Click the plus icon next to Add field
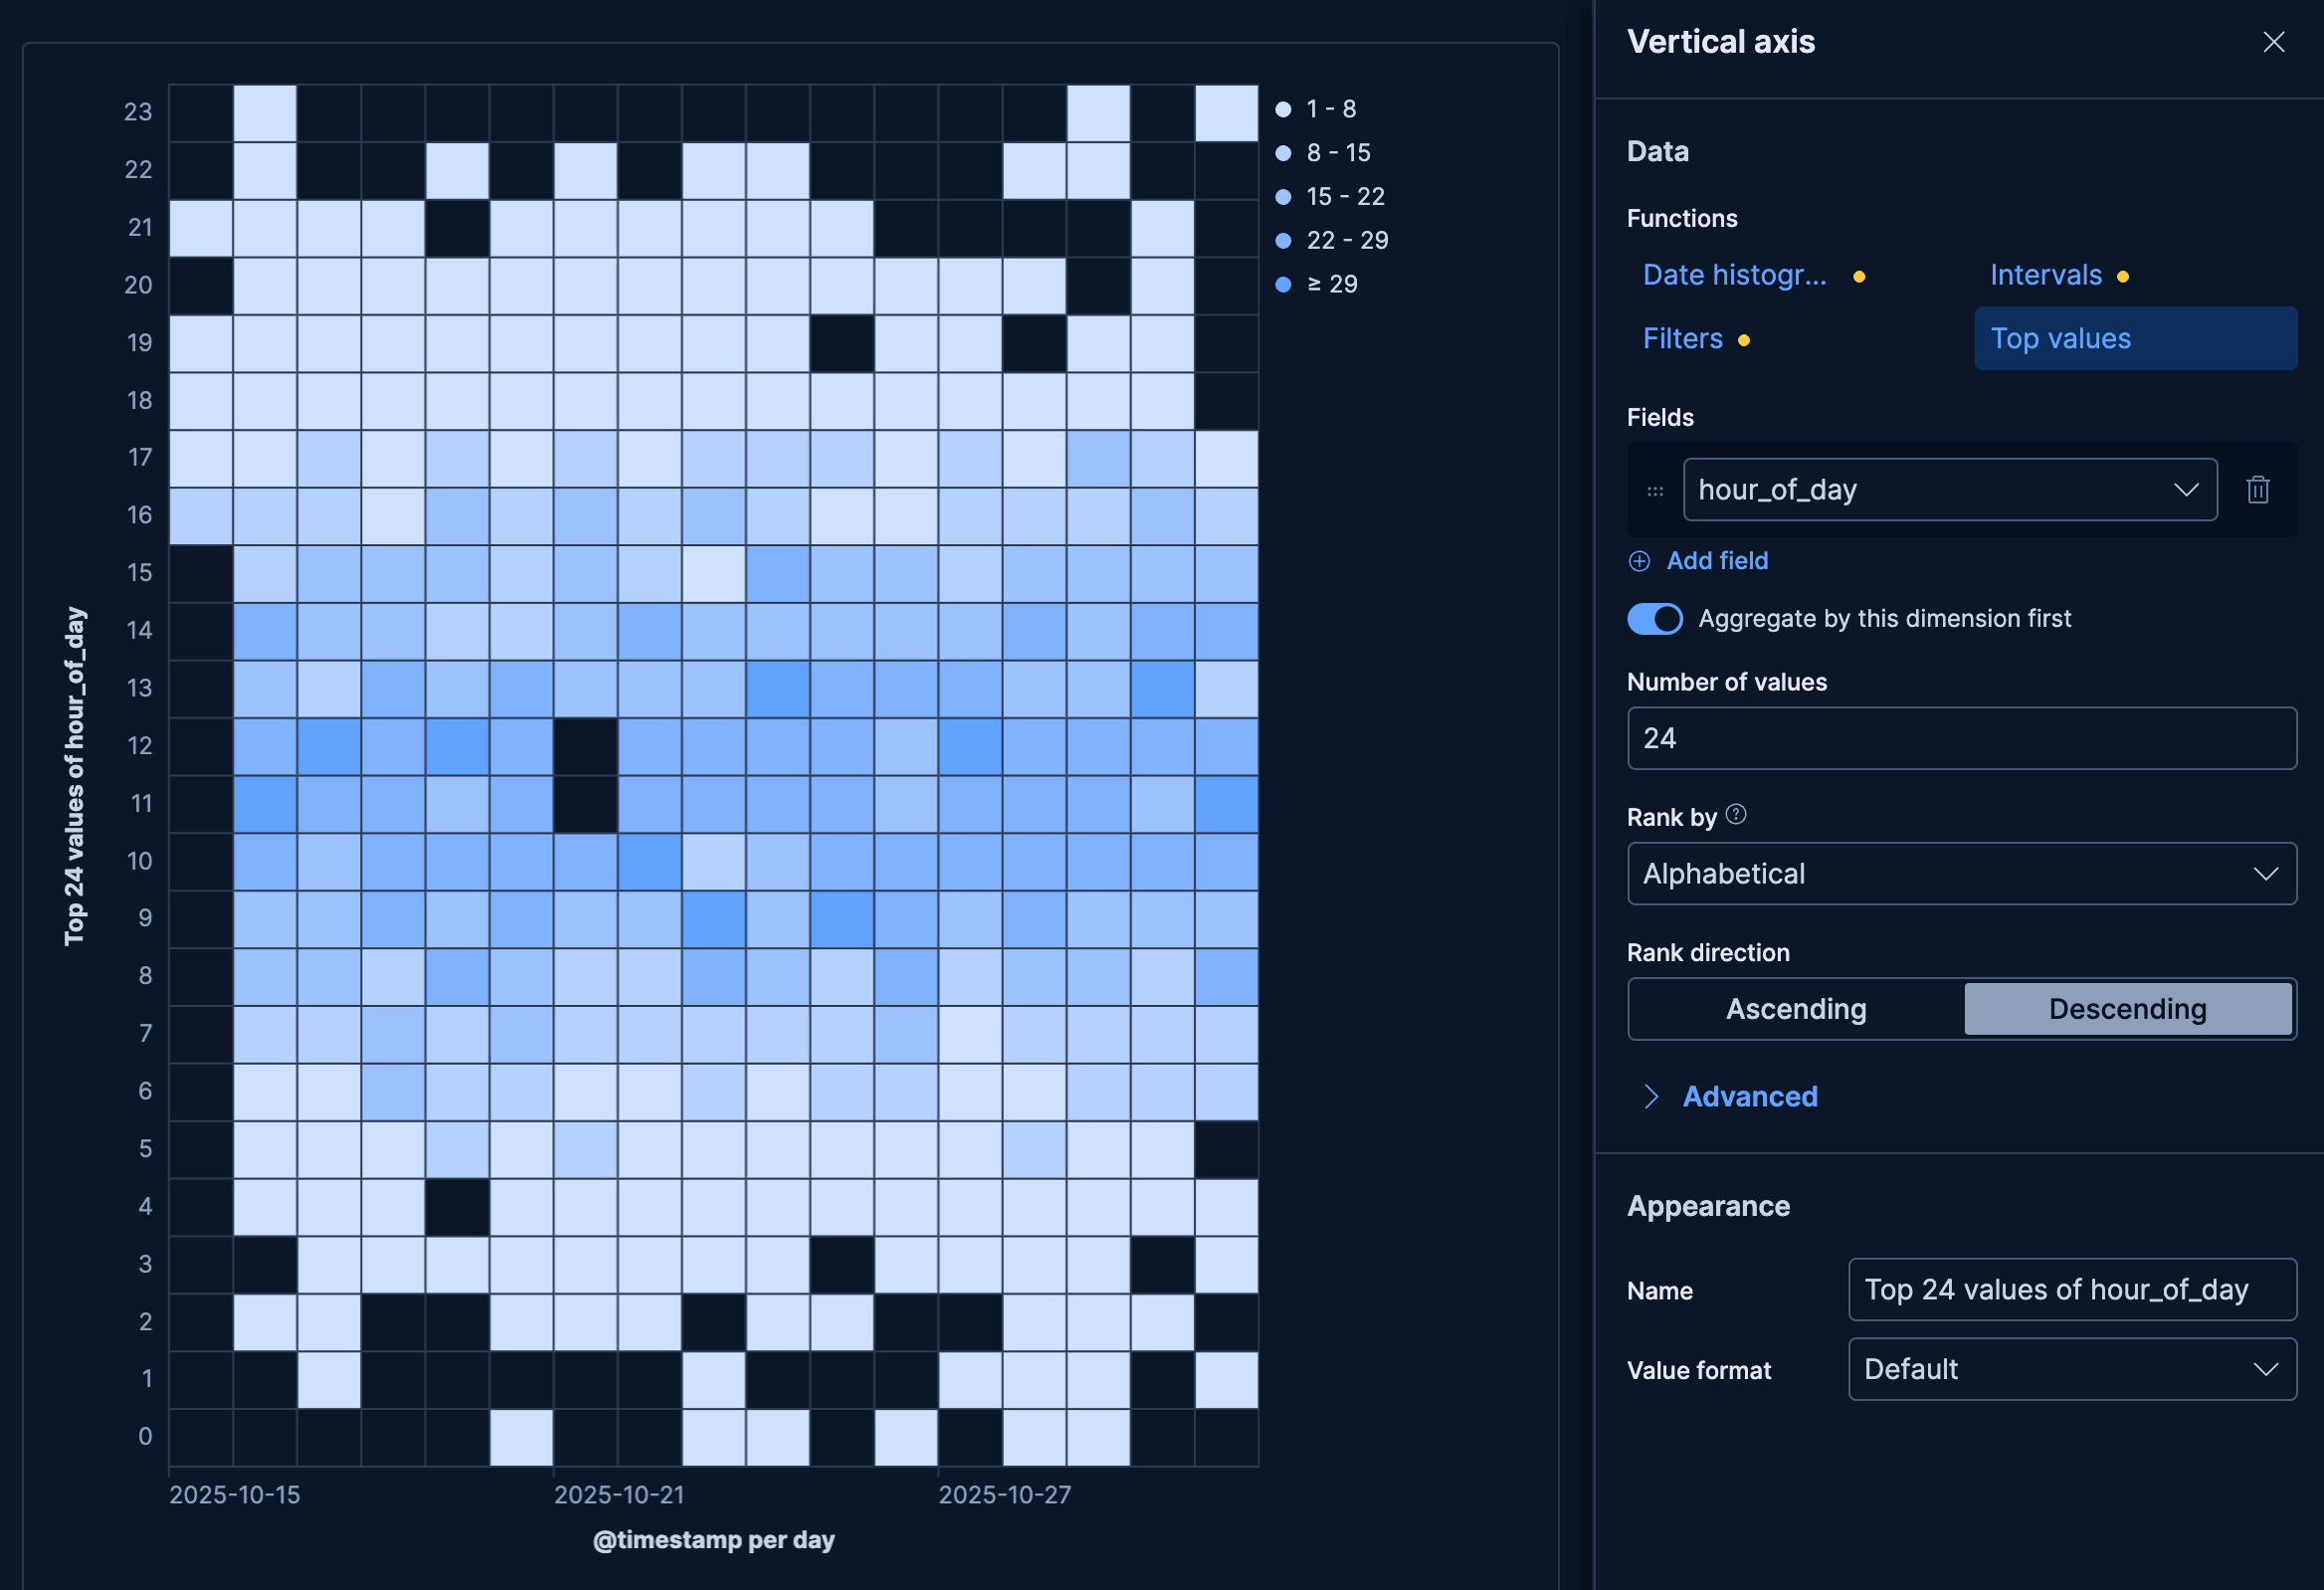This screenshot has width=2324, height=1590. (x=1639, y=561)
